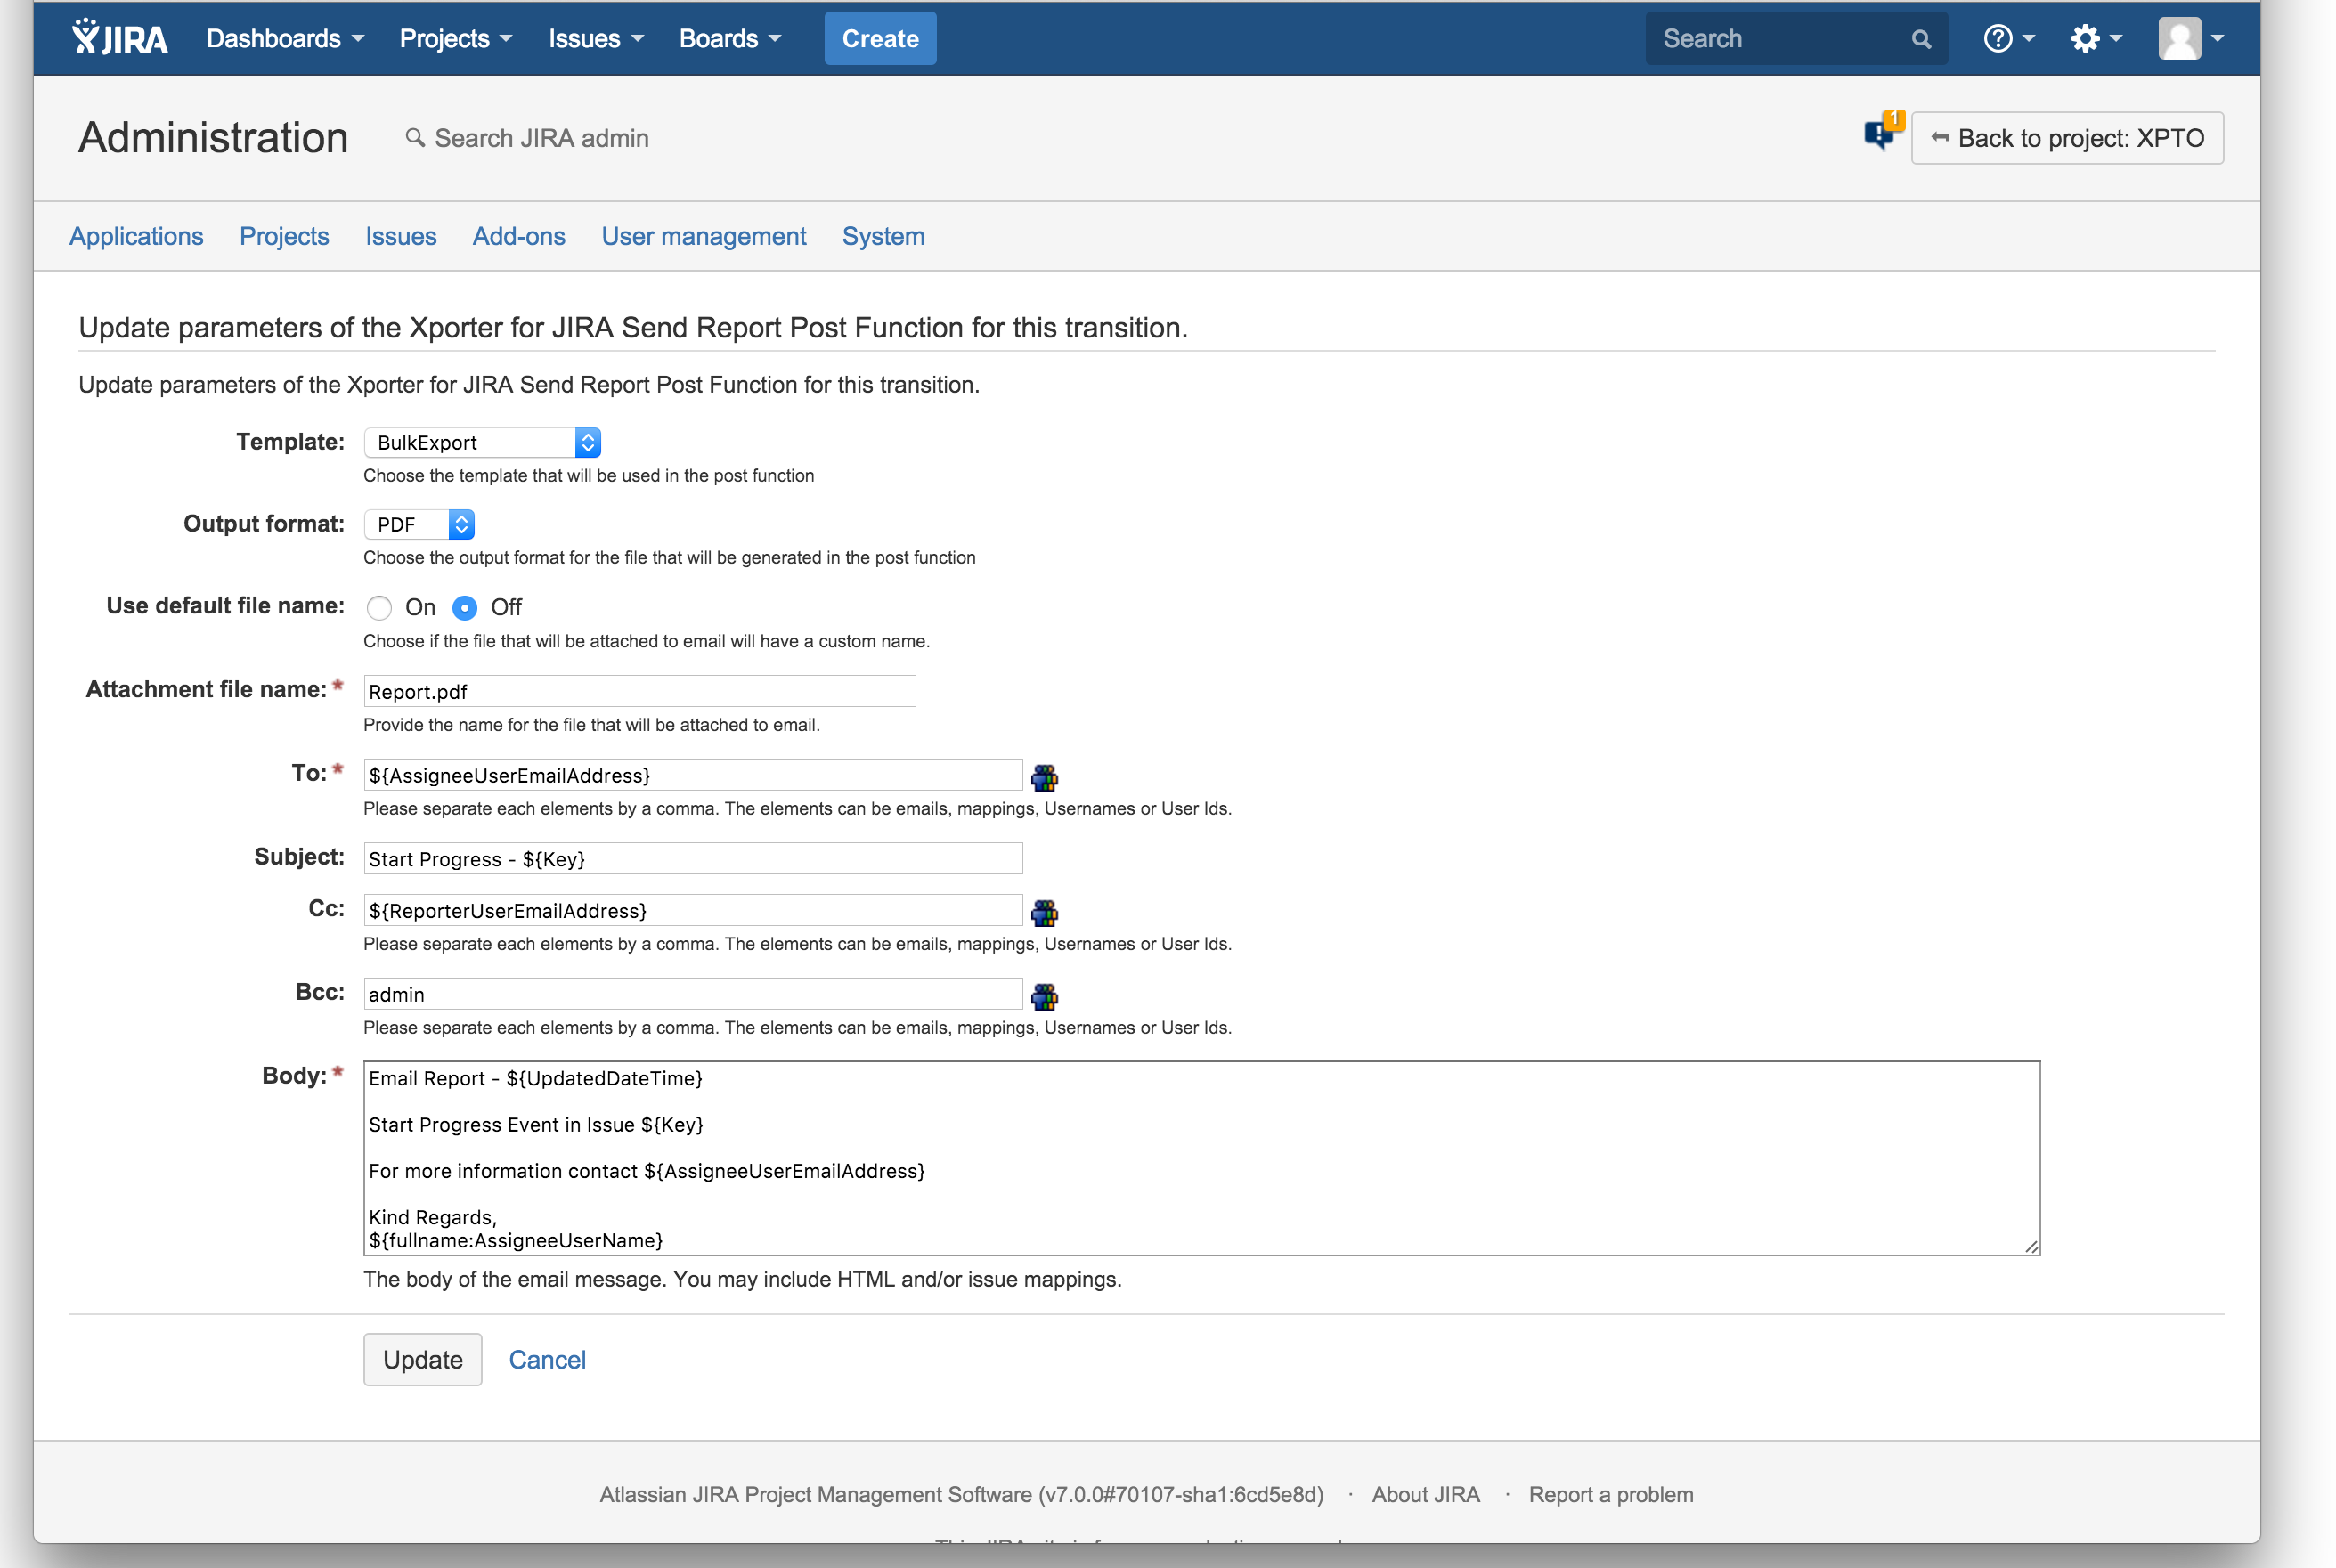Open user picker next to Bcc field
2336x1568 pixels.
pos(1044,996)
